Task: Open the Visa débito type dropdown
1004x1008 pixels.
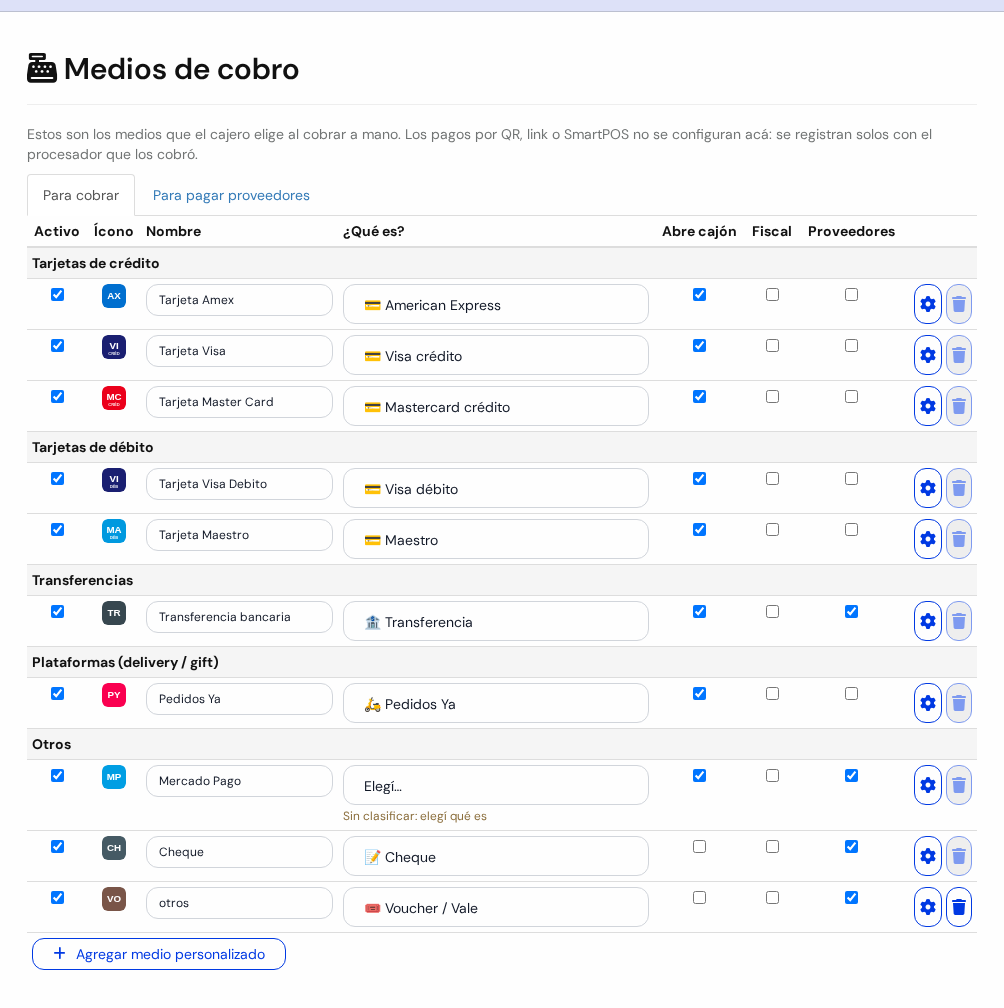Action: coord(496,488)
